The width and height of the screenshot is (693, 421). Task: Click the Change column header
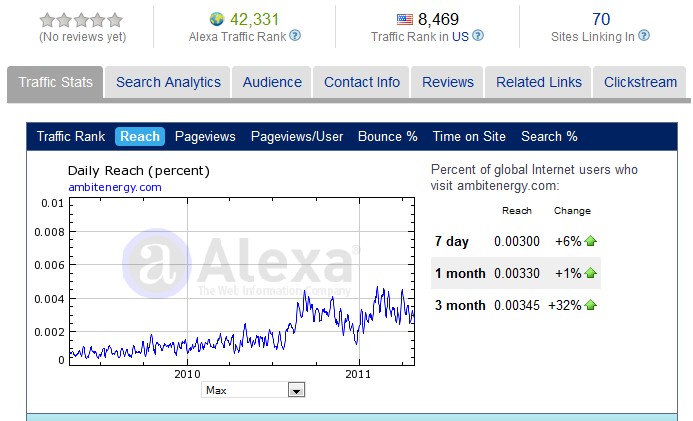point(572,211)
